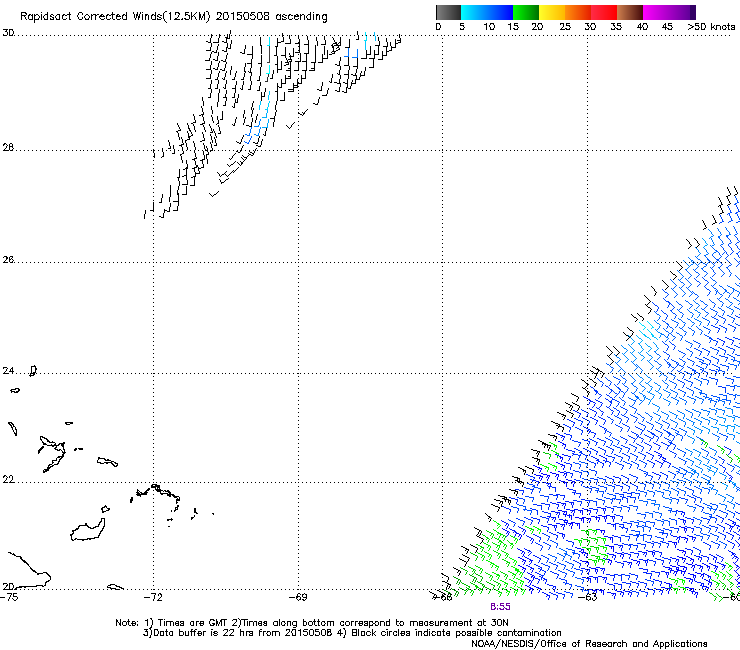Click the latitude label '20'
This screenshot has width=740, height=650.
8,586
